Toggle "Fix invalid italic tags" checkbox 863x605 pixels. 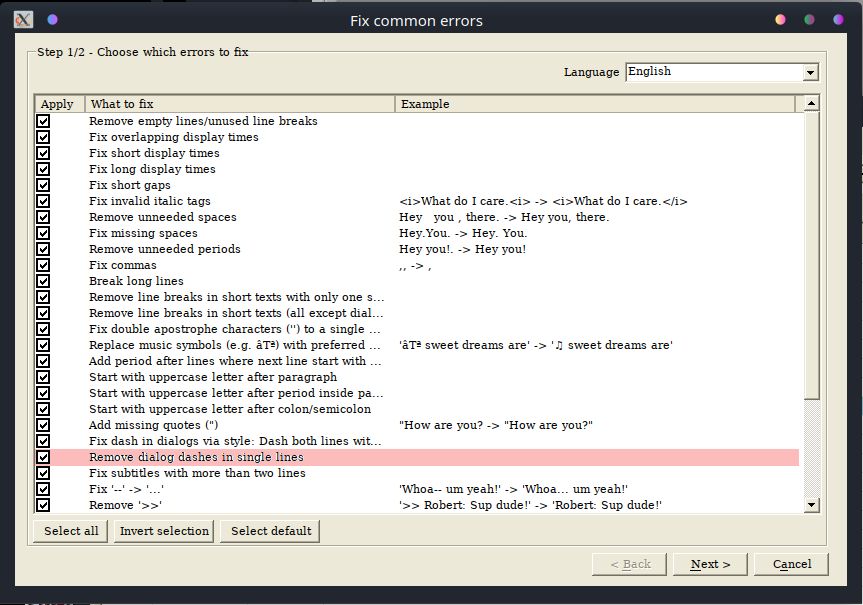click(x=42, y=200)
